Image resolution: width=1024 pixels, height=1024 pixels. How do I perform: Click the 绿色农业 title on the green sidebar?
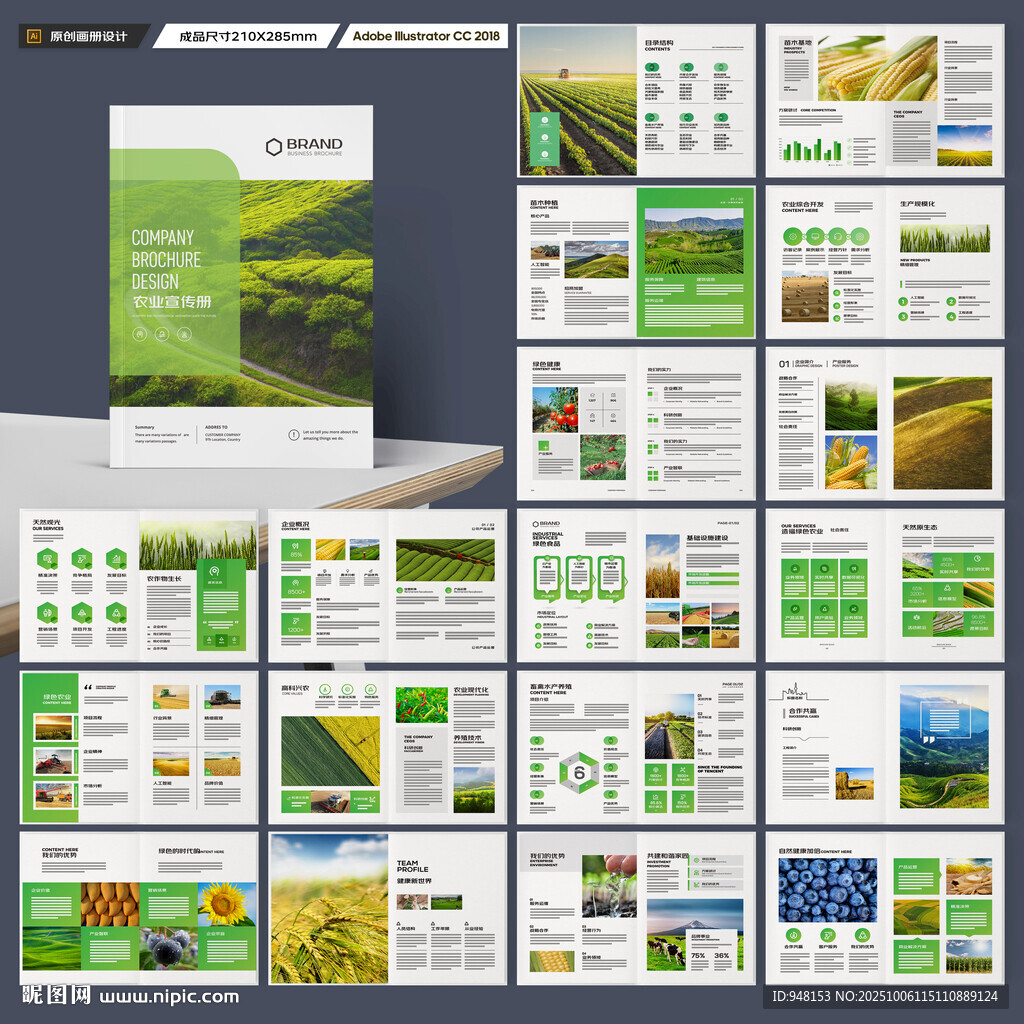pyautogui.click(x=57, y=697)
